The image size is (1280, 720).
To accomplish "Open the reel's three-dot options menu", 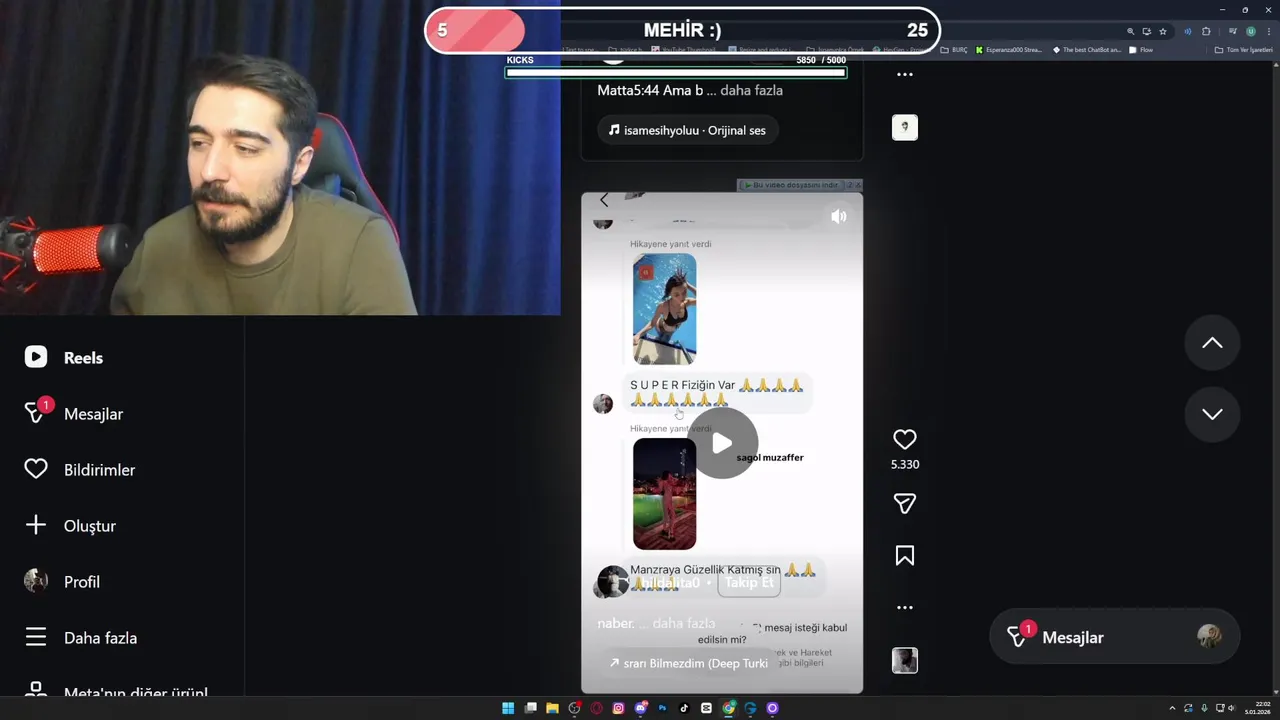I will click(x=905, y=607).
